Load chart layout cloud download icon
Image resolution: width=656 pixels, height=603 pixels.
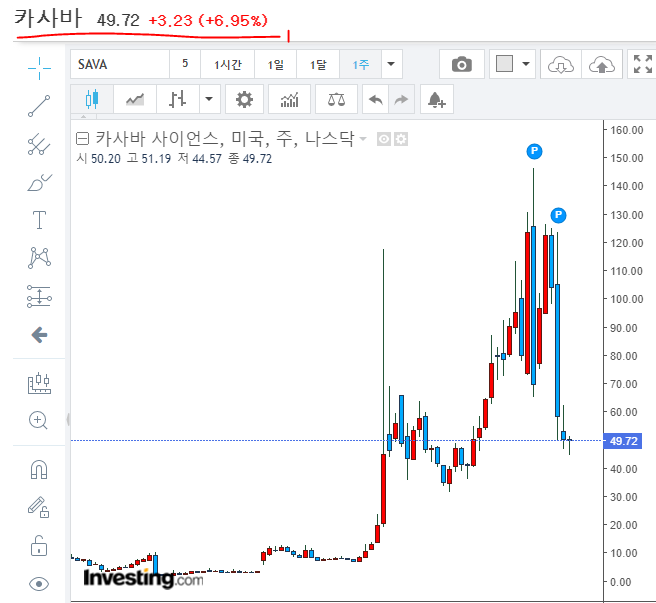pos(561,64)
